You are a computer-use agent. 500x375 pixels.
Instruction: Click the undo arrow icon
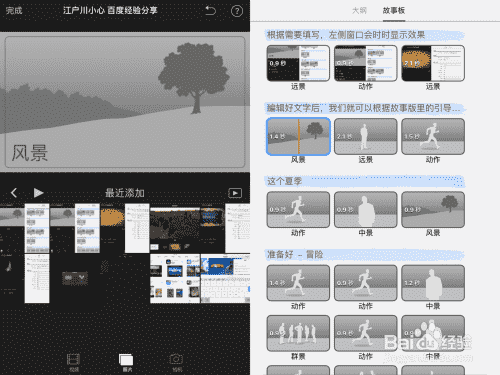210,11
